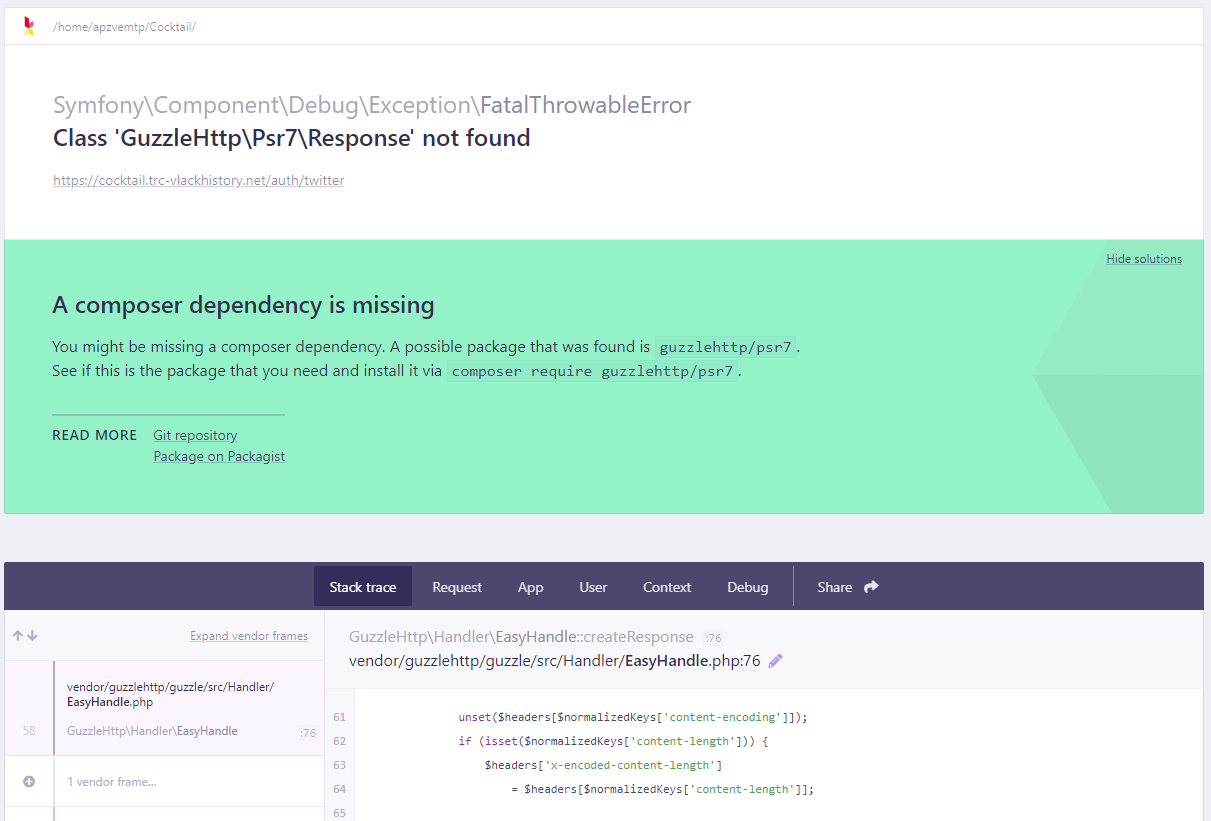Switch to the Request tab

tap(457, 587)
